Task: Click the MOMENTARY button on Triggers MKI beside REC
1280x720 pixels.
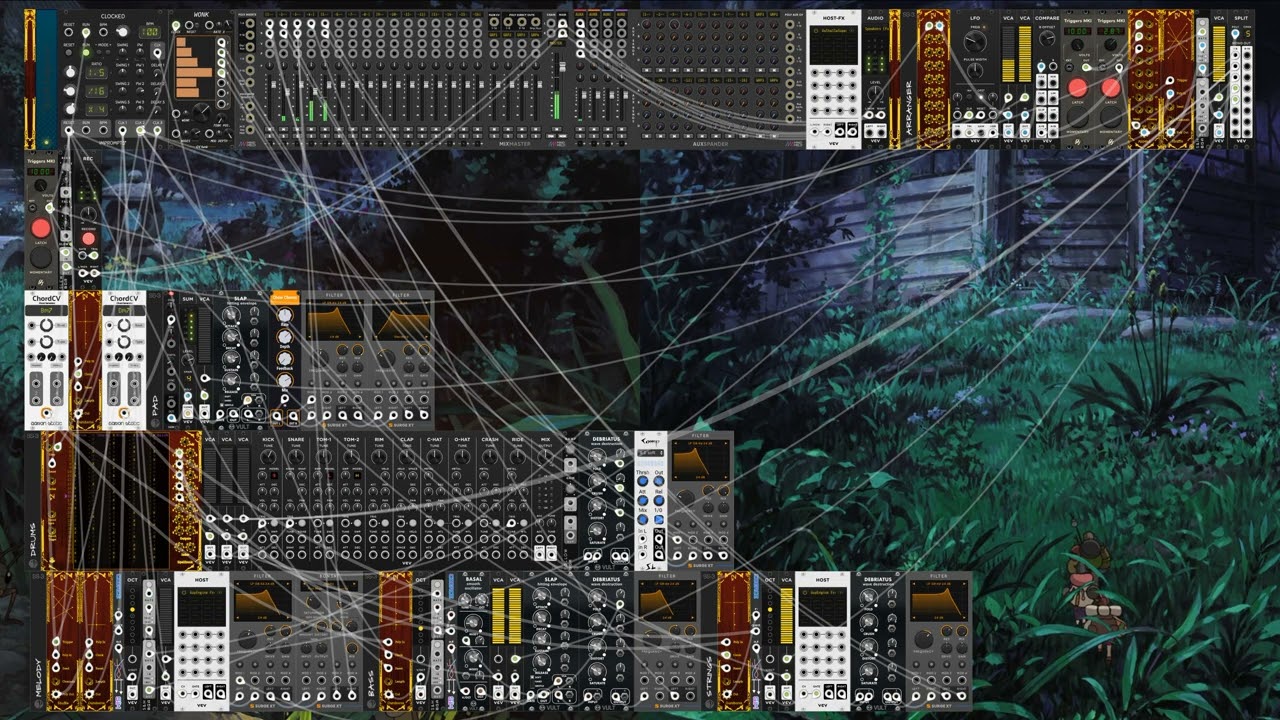Action: 41,259
